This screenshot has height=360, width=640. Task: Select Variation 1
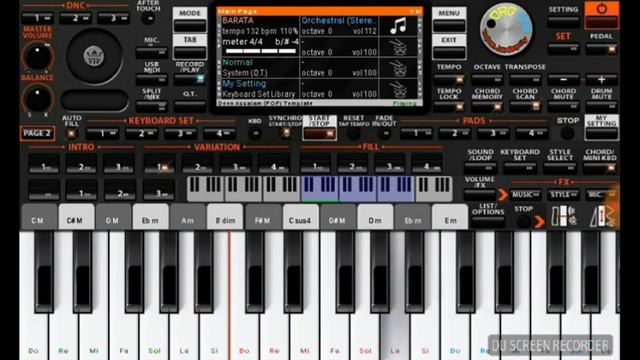159,163
